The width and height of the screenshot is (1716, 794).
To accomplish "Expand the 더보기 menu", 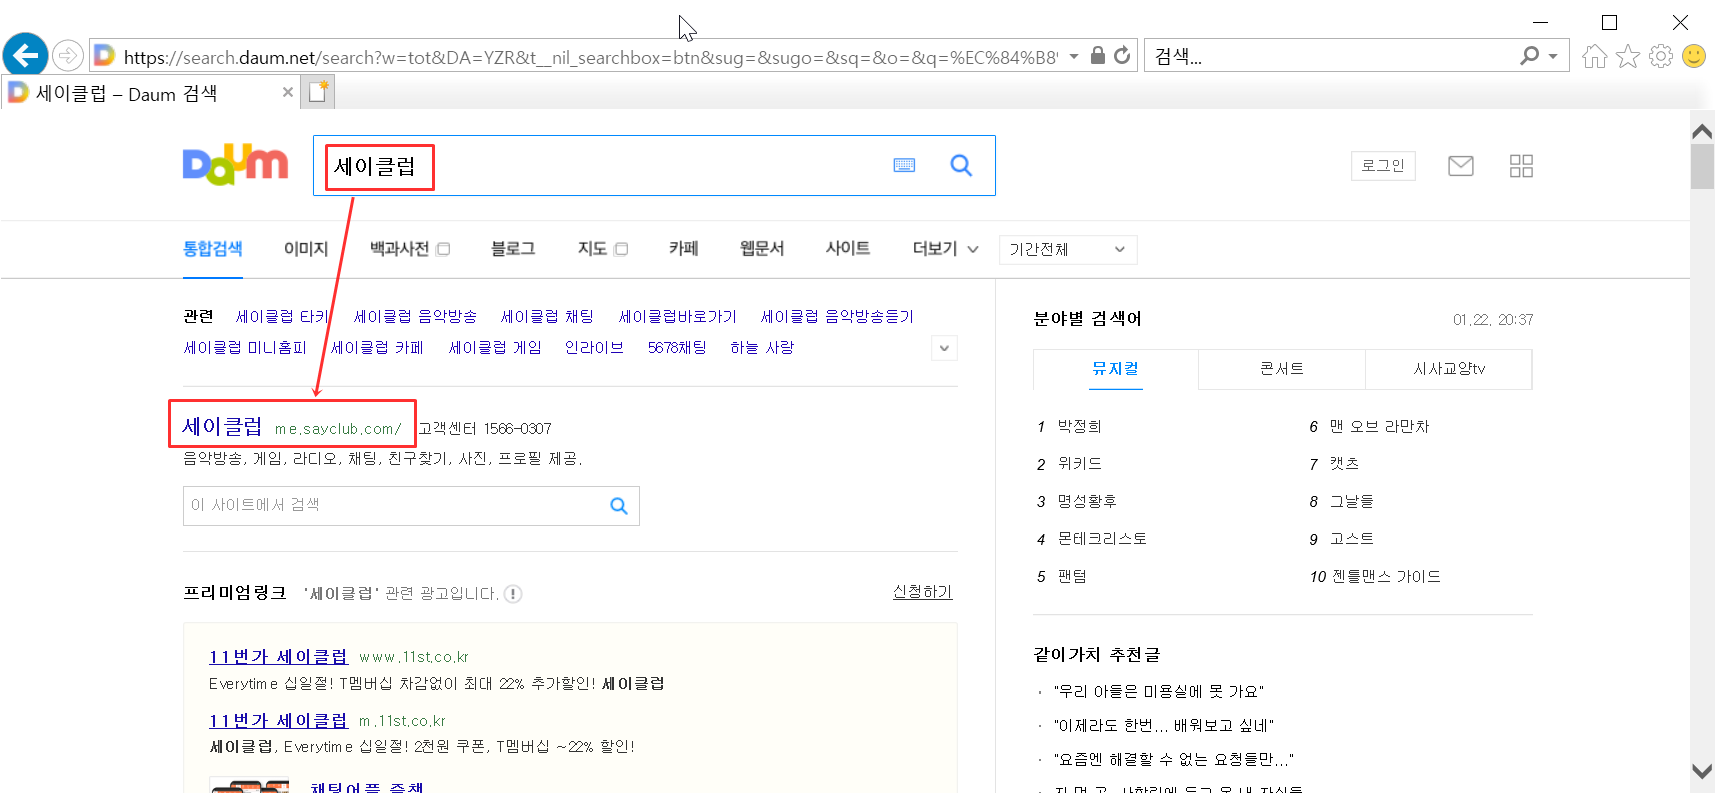I will 945,248.
